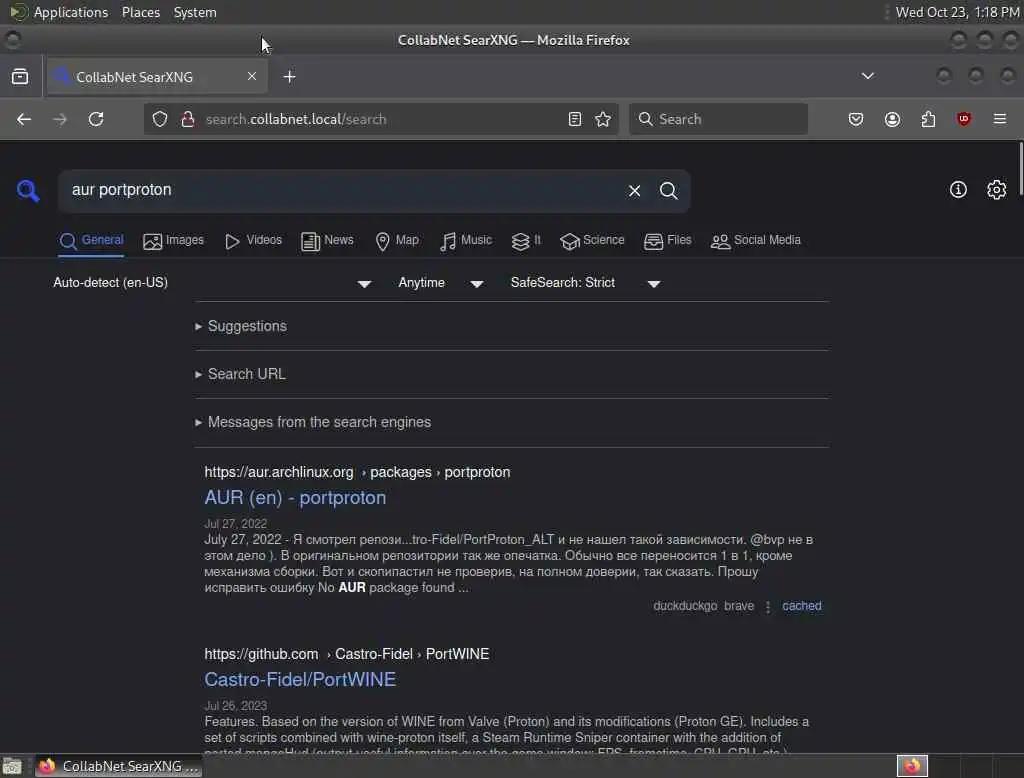The width and height of the screenshot is (1024, 778).
Task: Submit search with the magnifier button
Action: (x=668, y=191)
